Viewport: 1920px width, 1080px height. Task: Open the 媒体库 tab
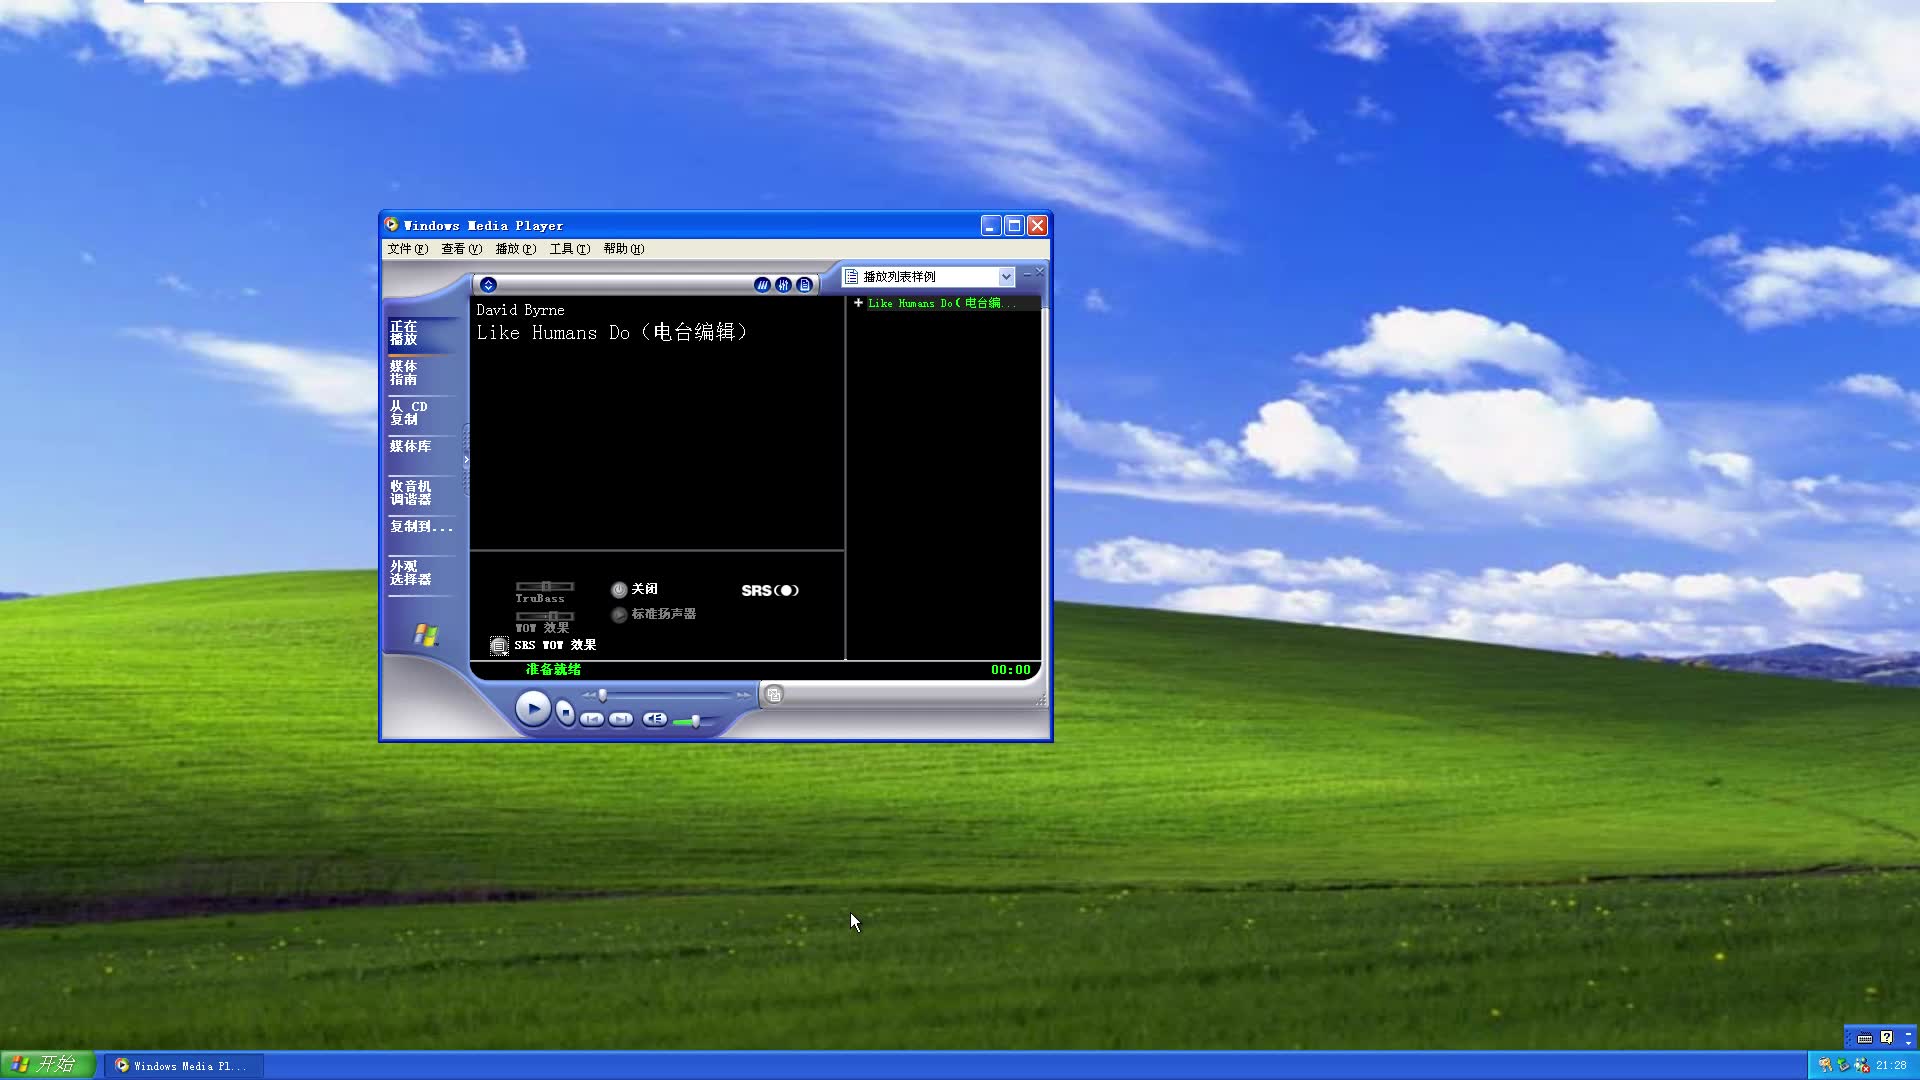(410, 447)
